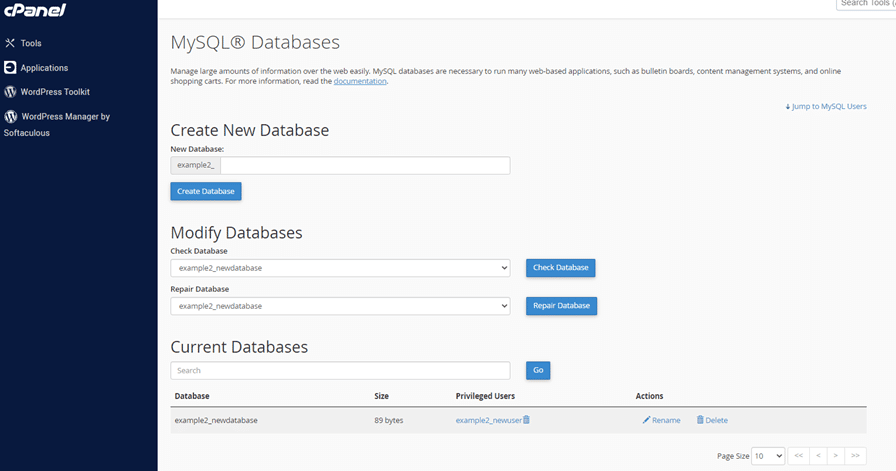Open WordPress Manager by Softaculous

click(57, 125)
